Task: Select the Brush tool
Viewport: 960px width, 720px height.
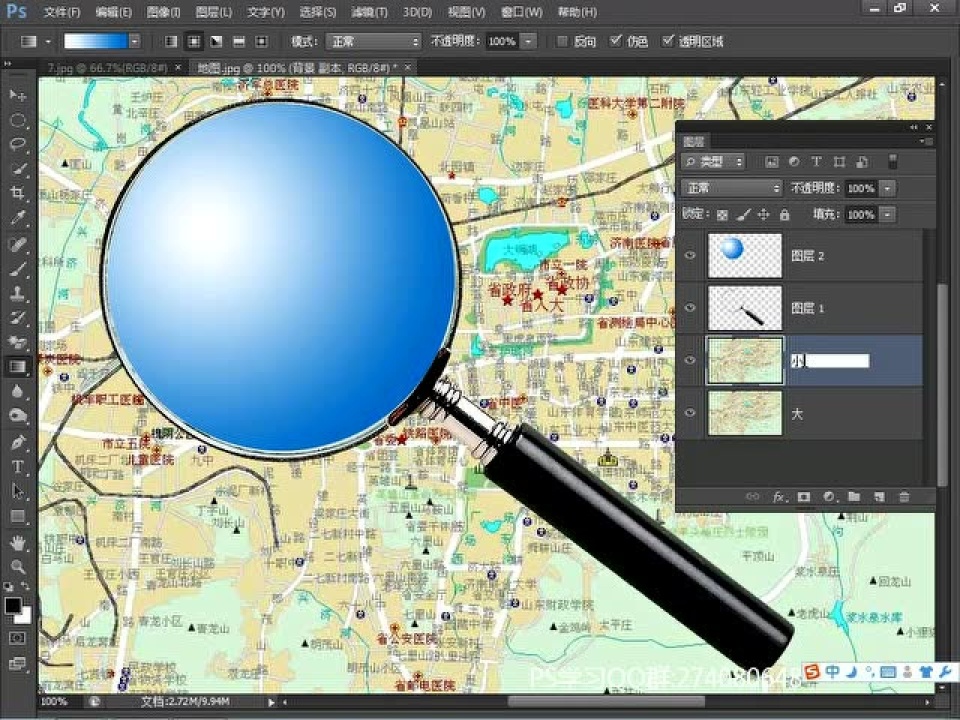Action: (18, 269)
